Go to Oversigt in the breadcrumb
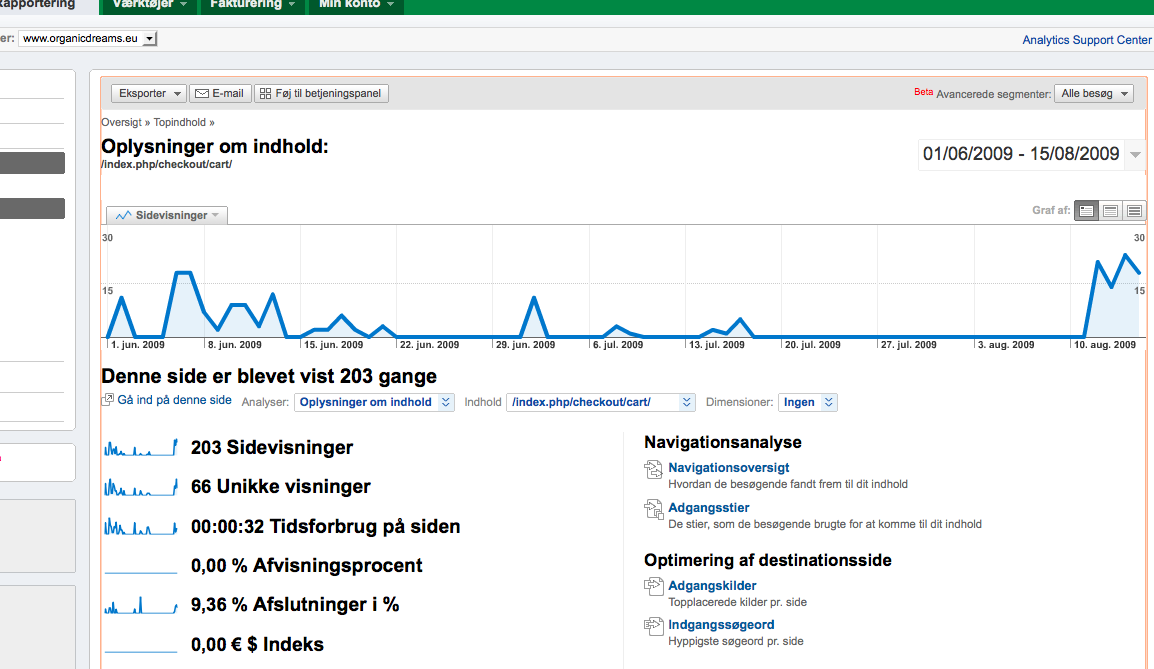The width and height of the screenshot is (1154, 669). (121, 122)
